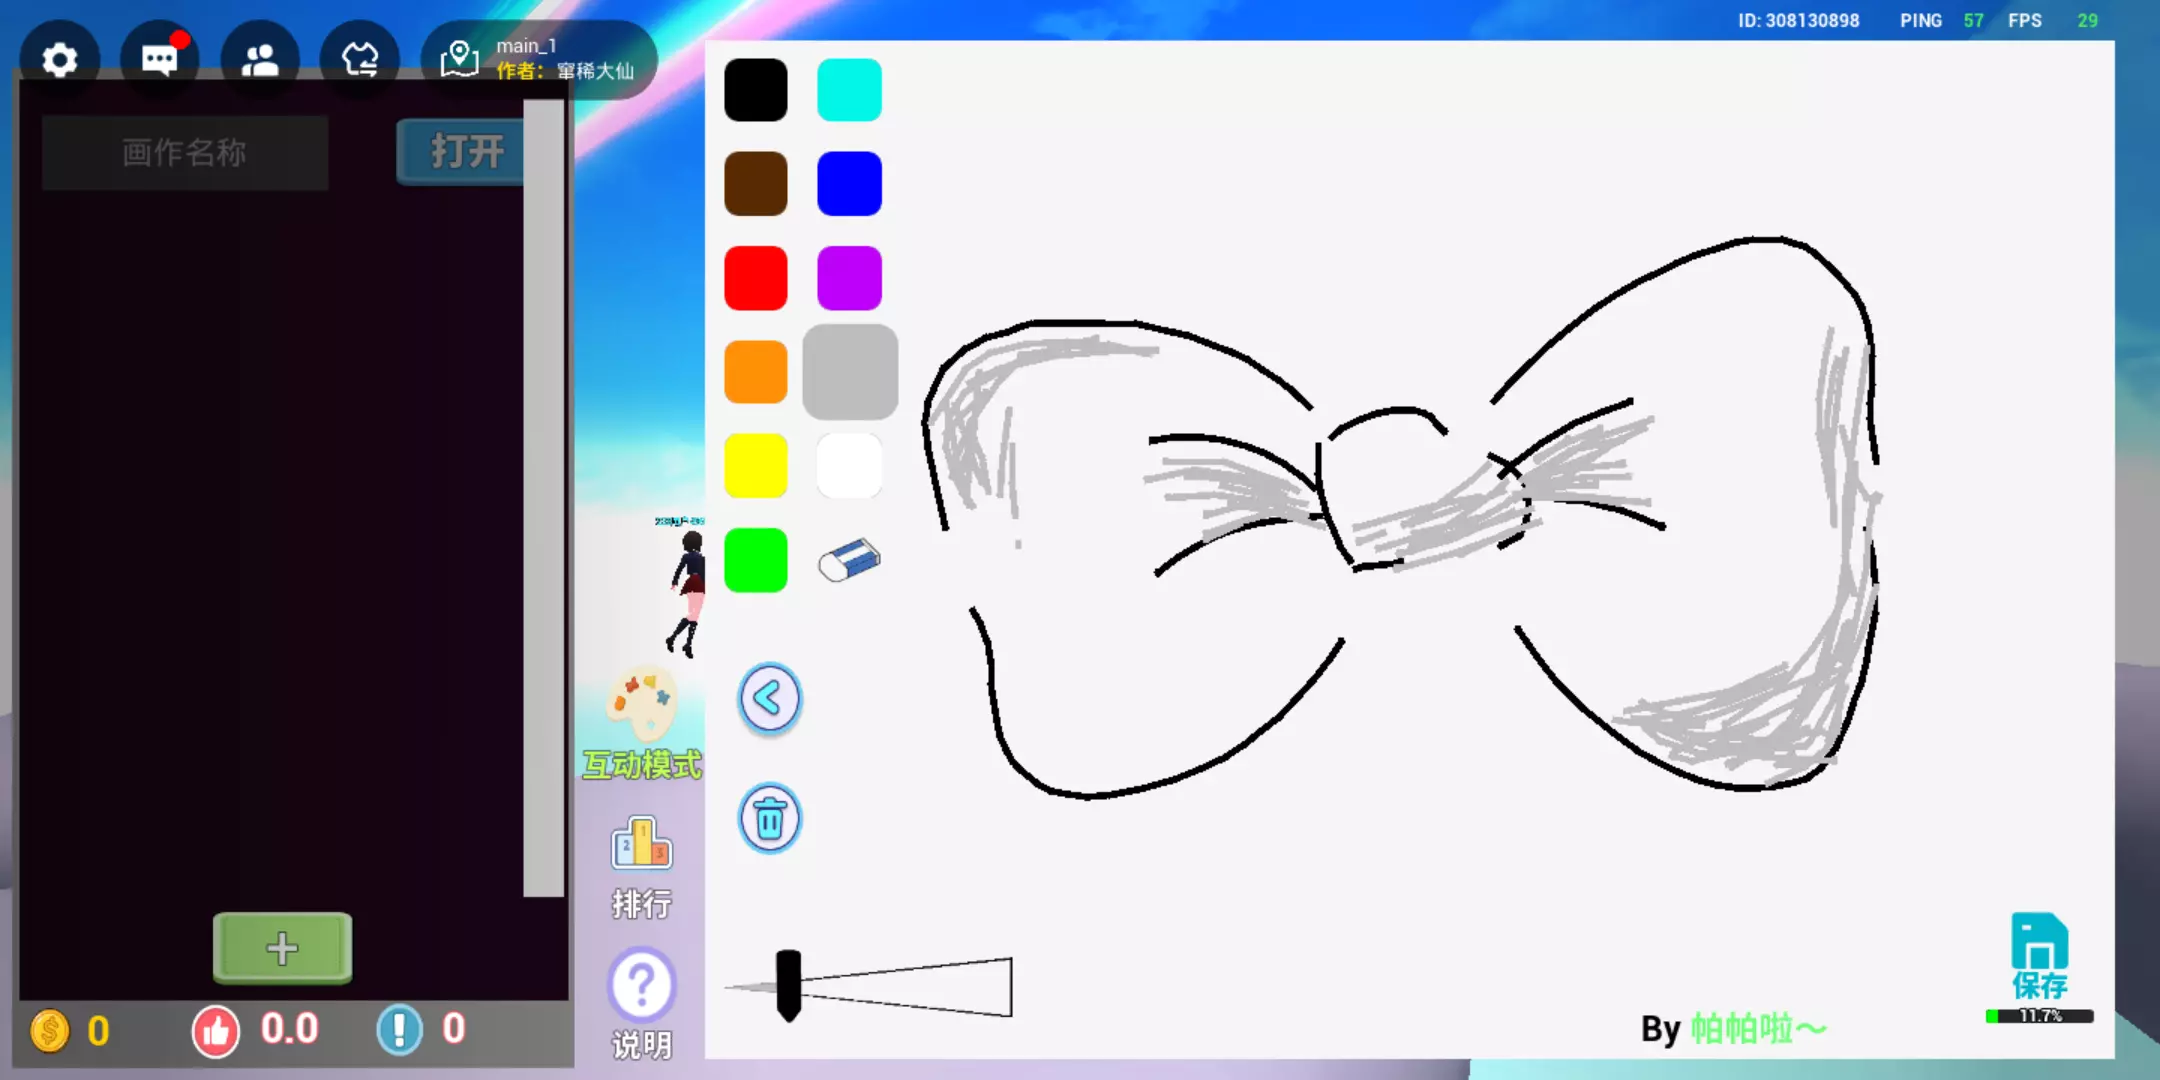
Task: Click the brush size slider handle
Action: coord(788,985)
